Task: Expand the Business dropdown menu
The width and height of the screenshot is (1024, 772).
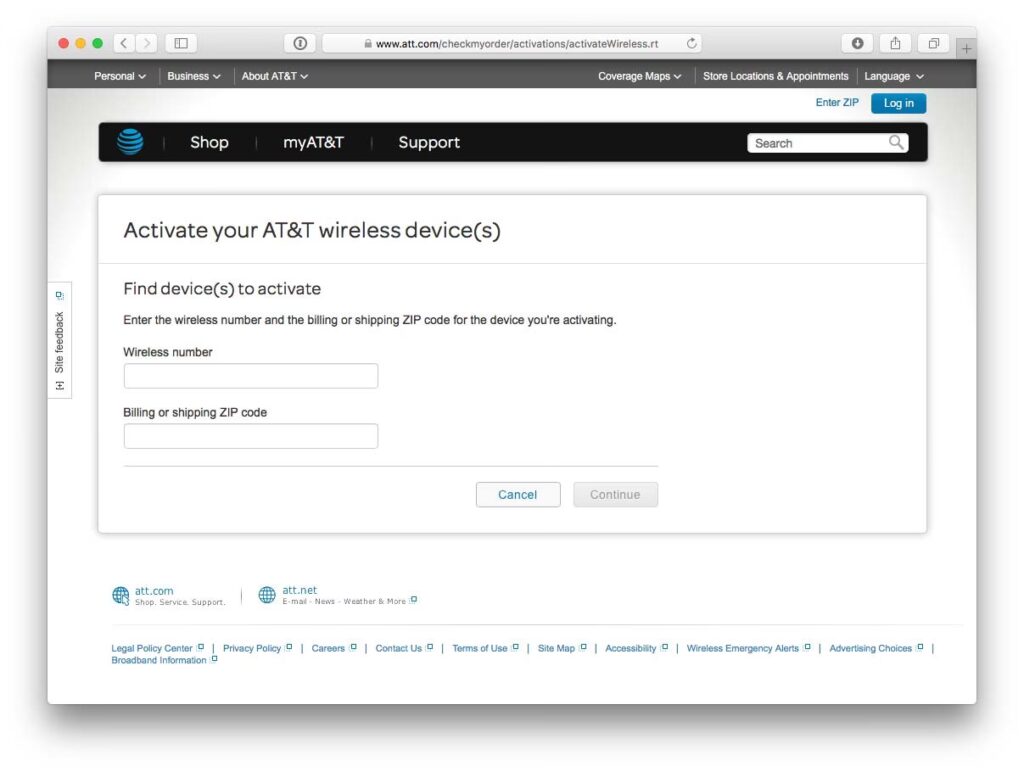Action: (194, 76)
